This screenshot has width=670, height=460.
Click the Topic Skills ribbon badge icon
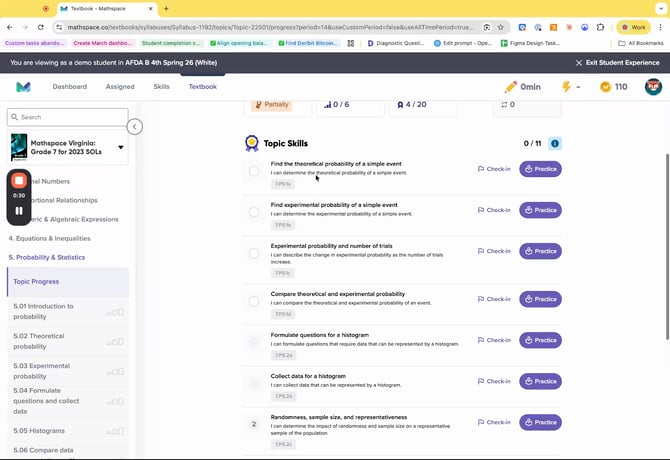pyautogui.click(x=252, y=144)
